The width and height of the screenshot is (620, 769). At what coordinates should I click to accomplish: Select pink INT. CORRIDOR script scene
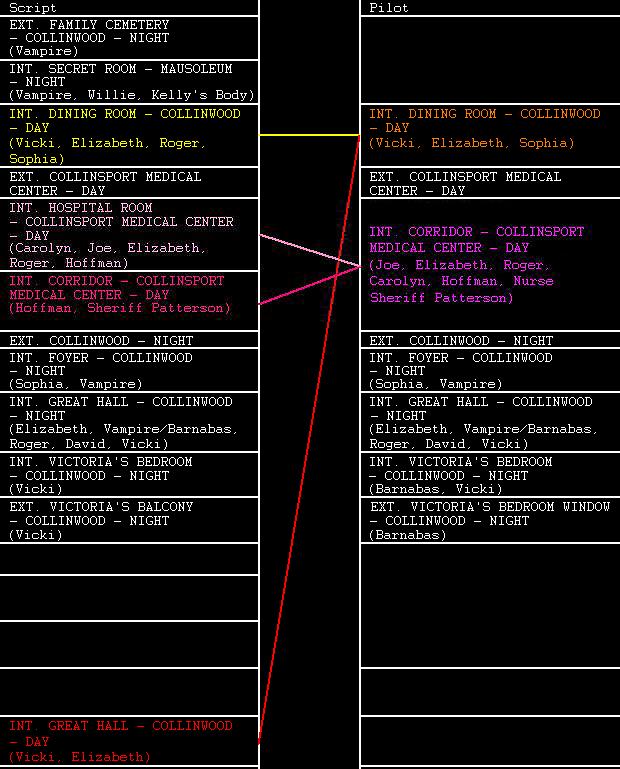click(x=129, y=301)
